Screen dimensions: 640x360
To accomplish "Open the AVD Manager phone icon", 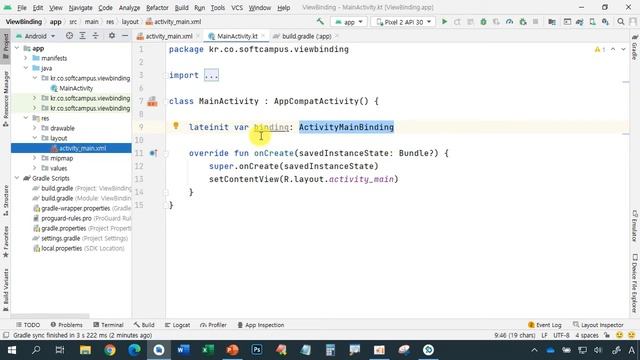I will 592,22.
